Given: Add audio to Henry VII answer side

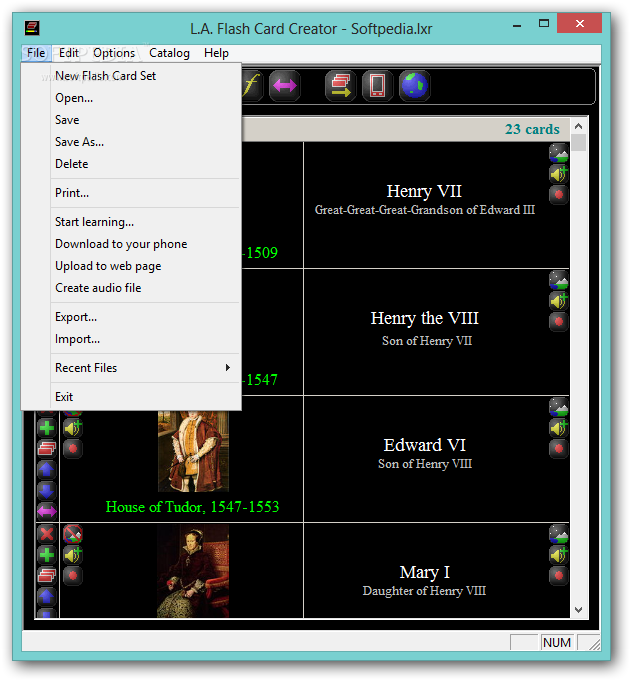Looking at the screenshot, I should point(558,174).
